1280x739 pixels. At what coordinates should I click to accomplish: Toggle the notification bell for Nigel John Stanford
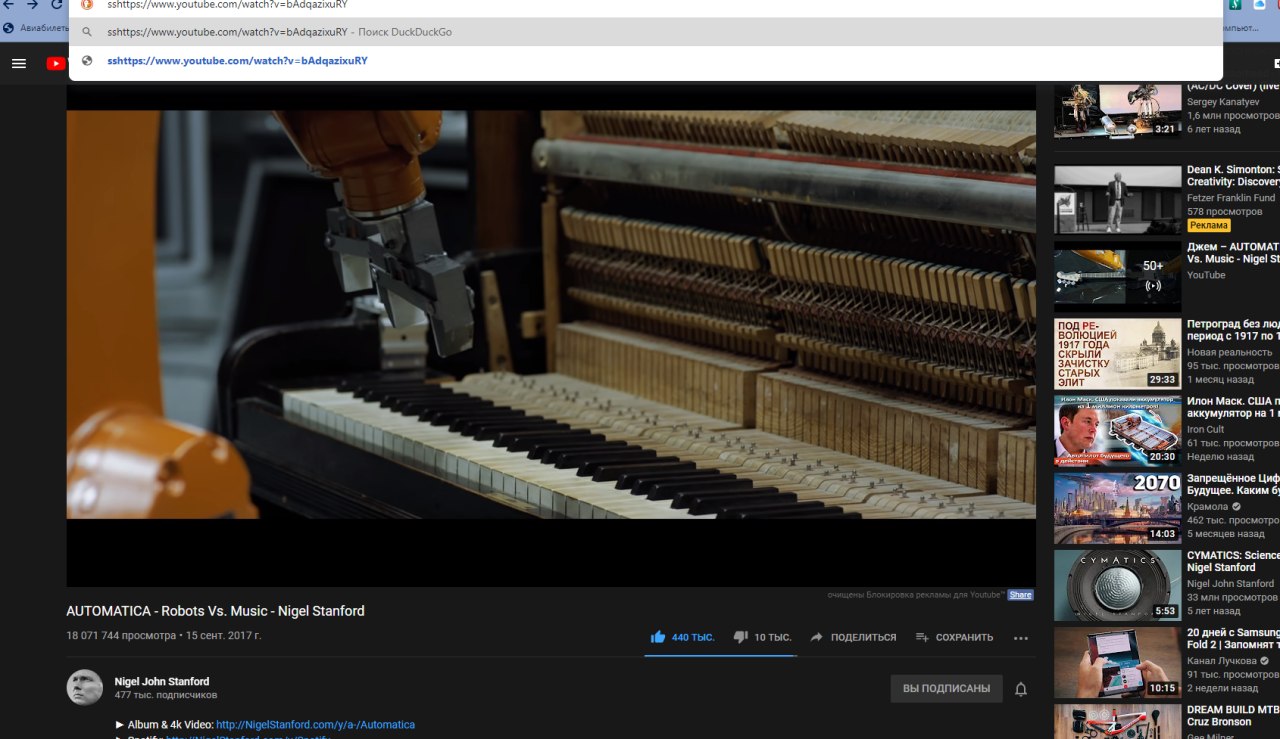coord(1021,689)
